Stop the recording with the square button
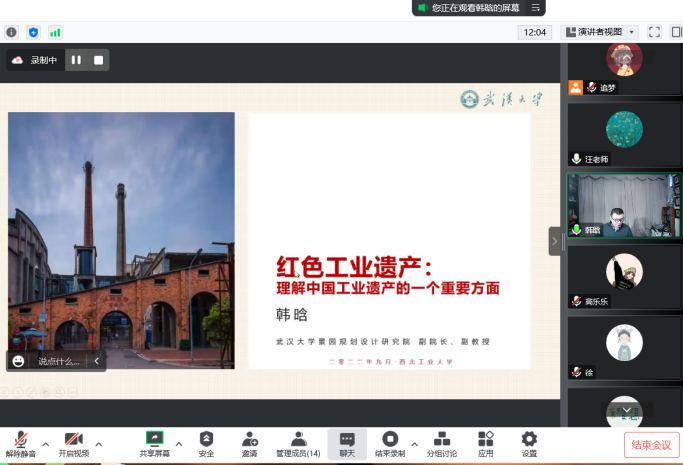 [x=98, y=60]
